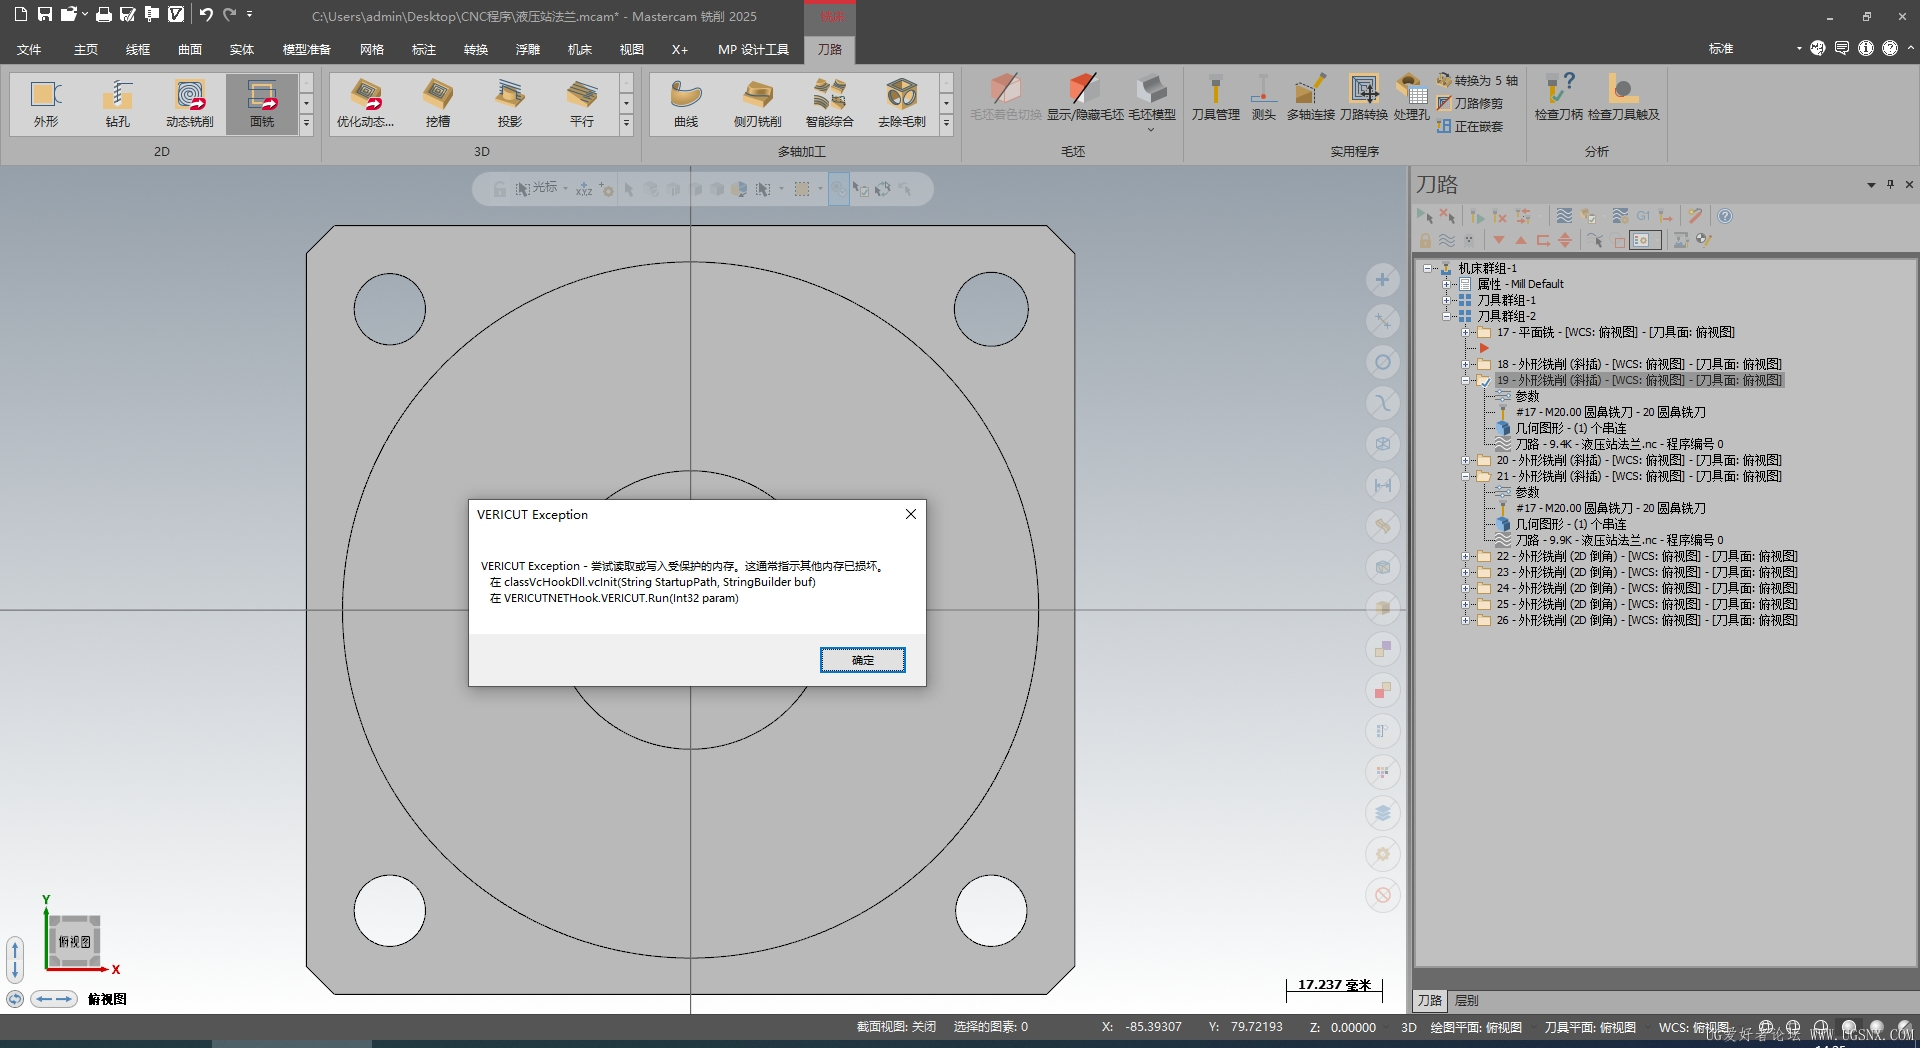Open the 曲线 multiaxis curve toolpath
This screenshot has height=1048, width=1920.
686,104
